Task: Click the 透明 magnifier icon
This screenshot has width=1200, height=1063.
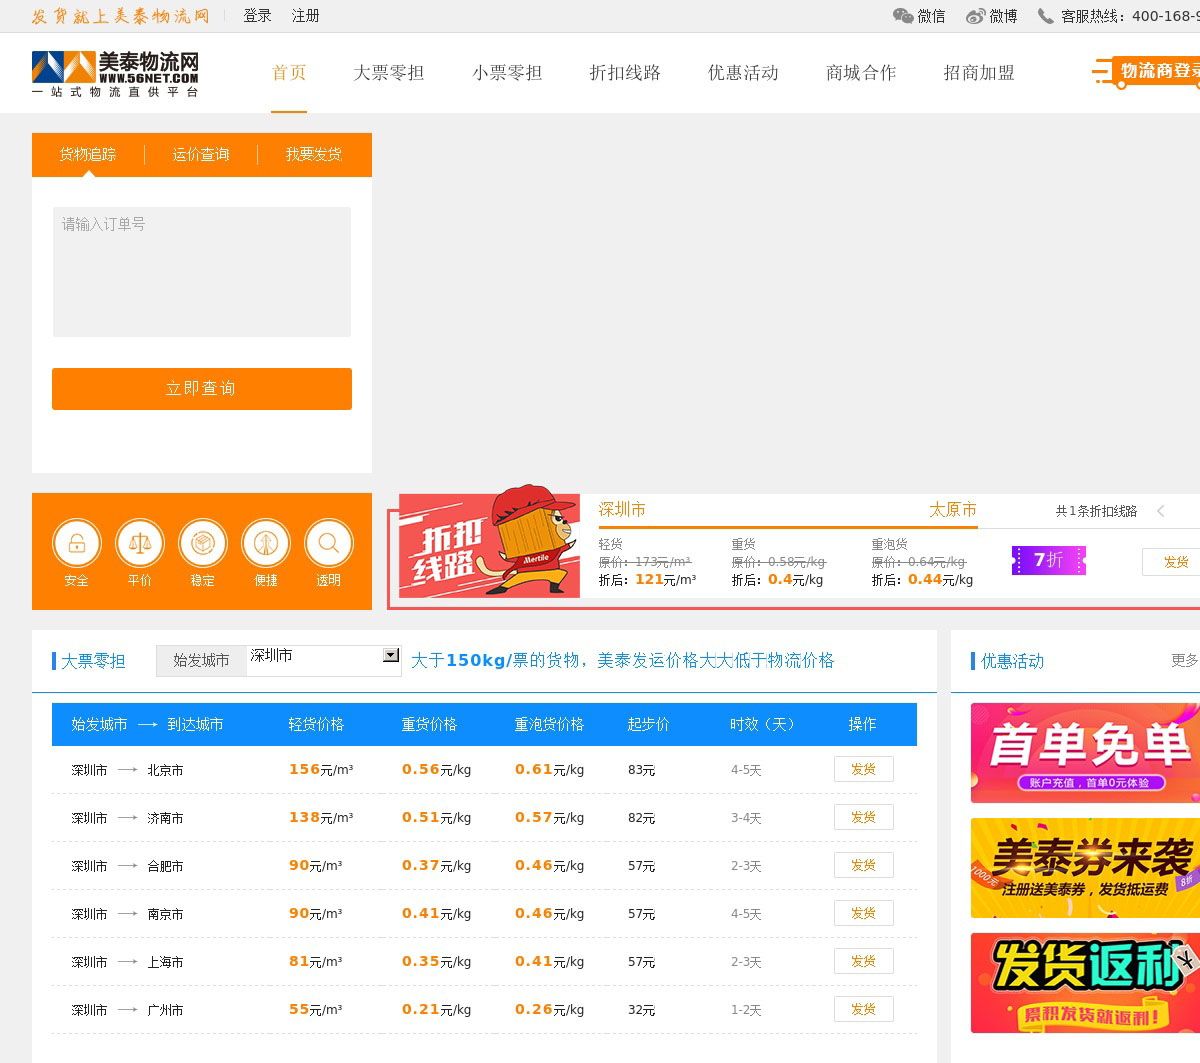Action: 329,544
